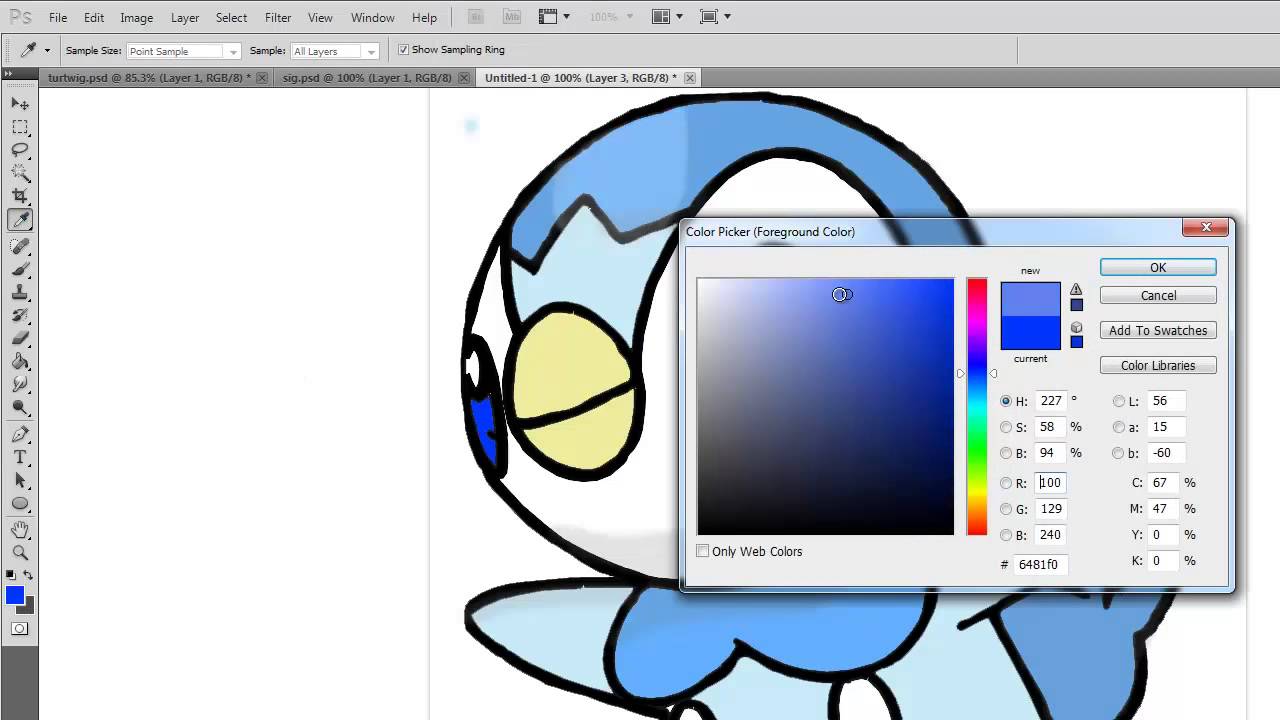Screen dimensions: 1280x720
Task: Select the Horizontal Type tool
Action: pyautogui.click(x=20, y=457)
